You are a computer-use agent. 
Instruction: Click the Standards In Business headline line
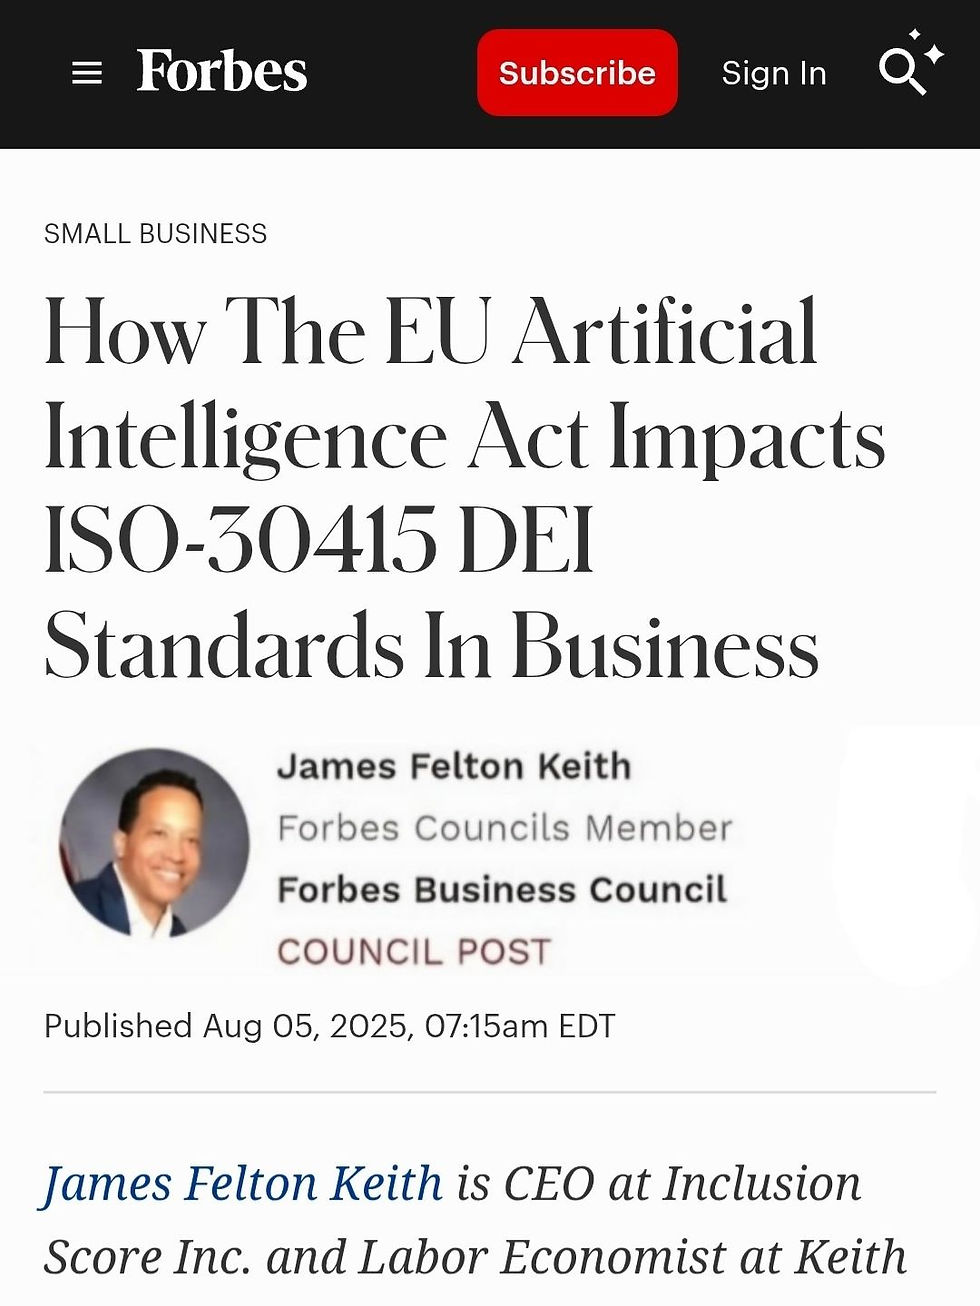click(x=431, y=647)
